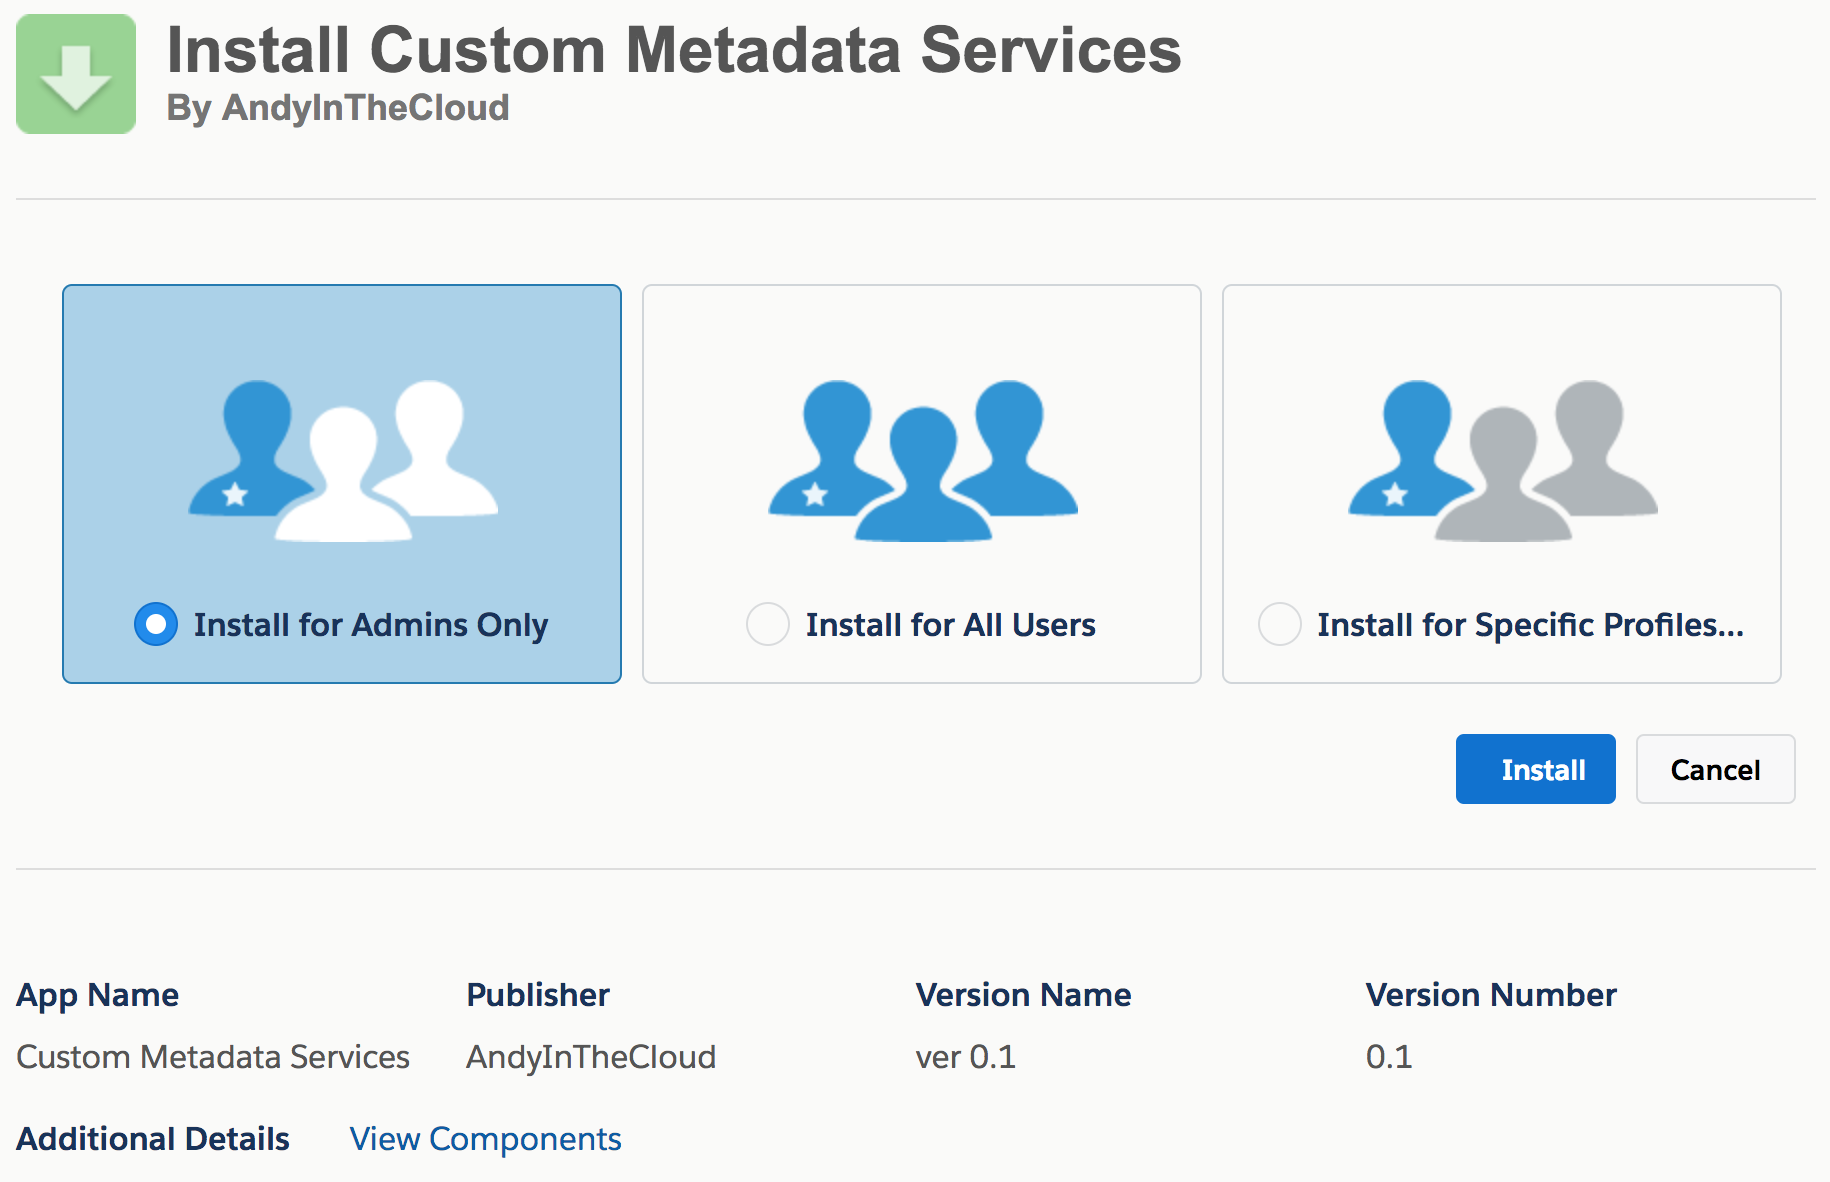
Task: Click the Admins Only people group icon
Action: [x=343, y=460]
